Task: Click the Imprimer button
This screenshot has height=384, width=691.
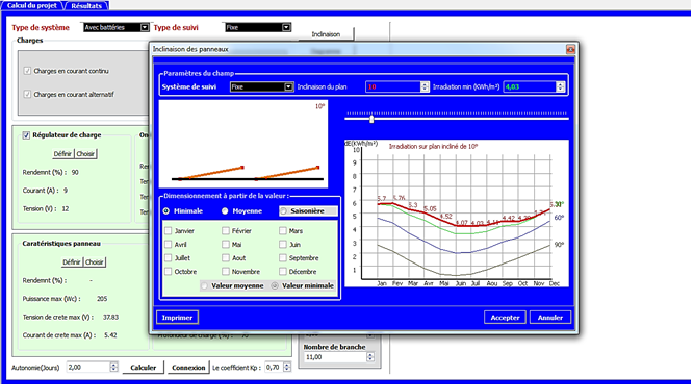Action: (x=177, y=317)
